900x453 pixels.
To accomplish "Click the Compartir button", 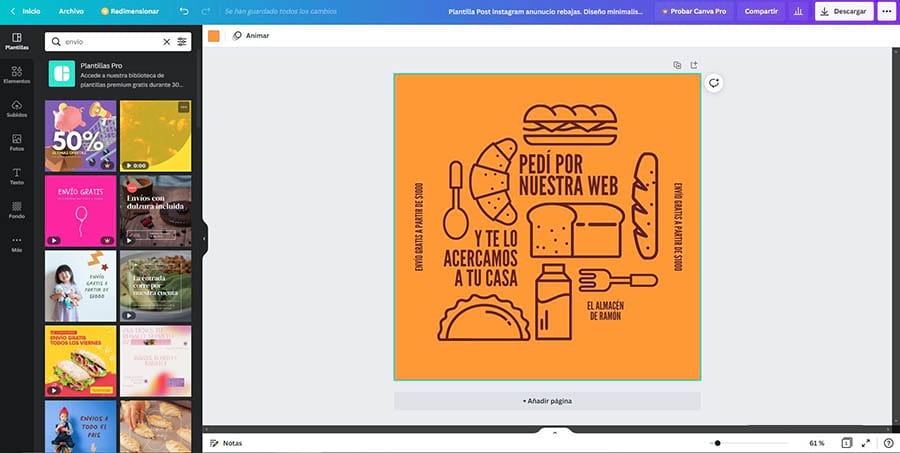I will point(761,11).
